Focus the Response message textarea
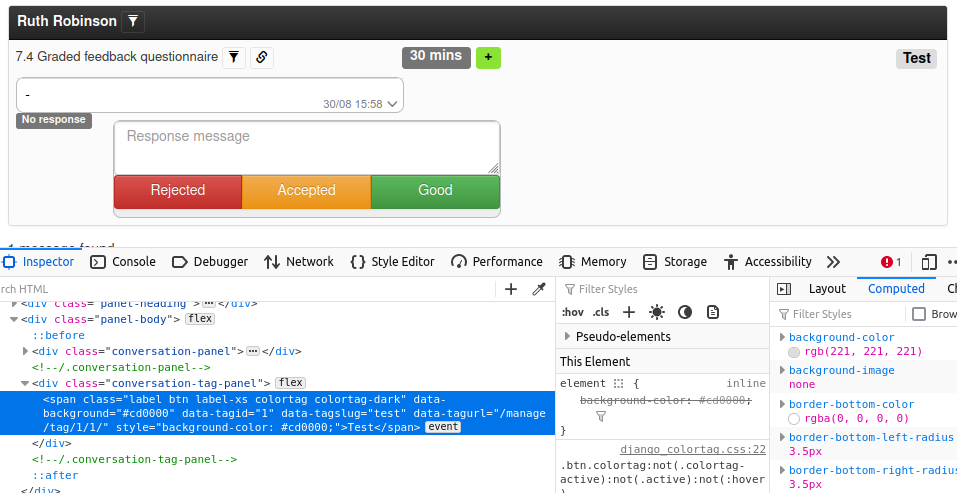 tap(307, 148)
